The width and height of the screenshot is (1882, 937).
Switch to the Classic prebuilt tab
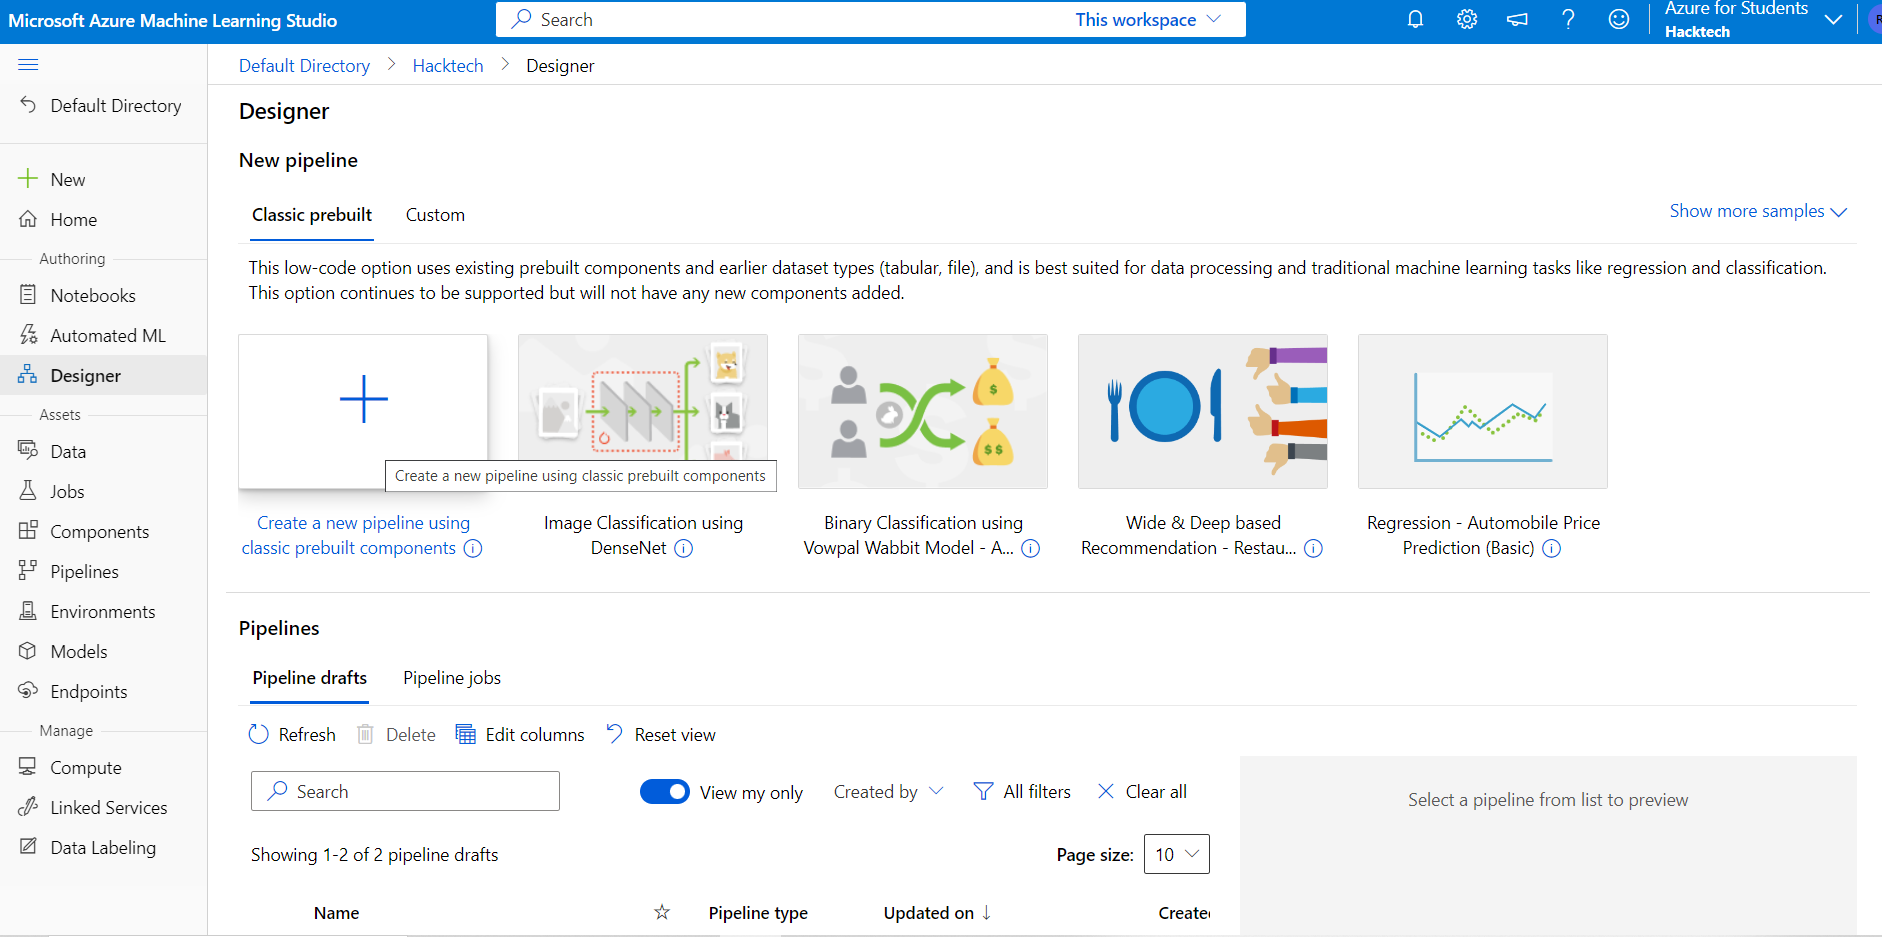point(312,215)
